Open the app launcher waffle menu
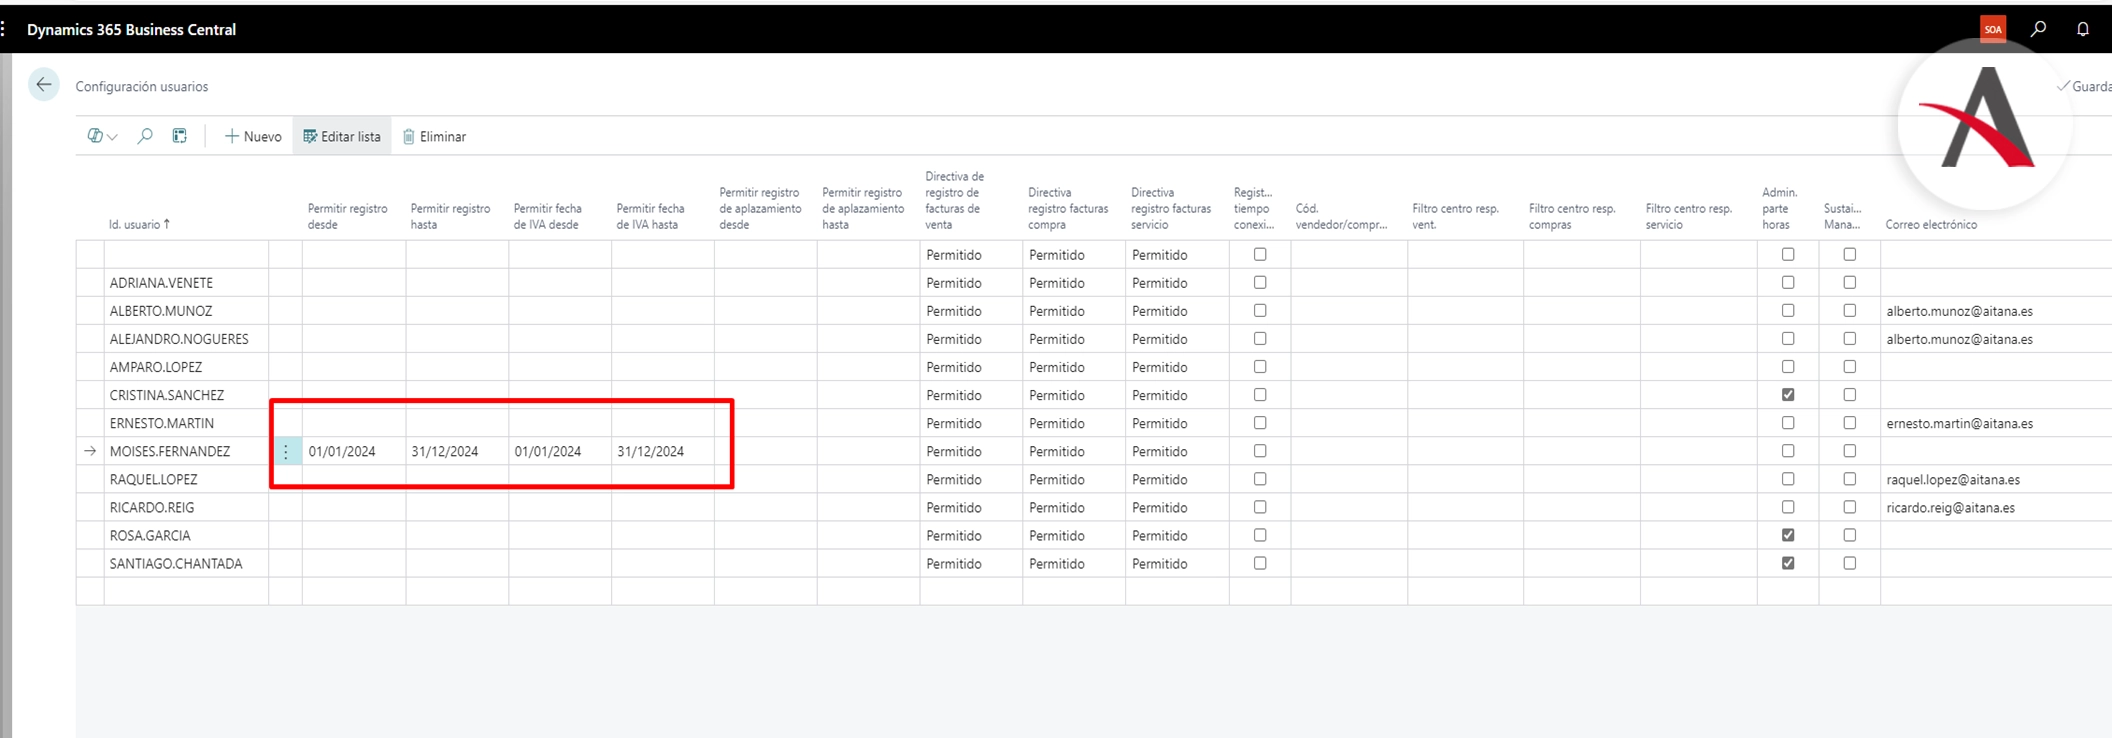 [x=4, y=29]
